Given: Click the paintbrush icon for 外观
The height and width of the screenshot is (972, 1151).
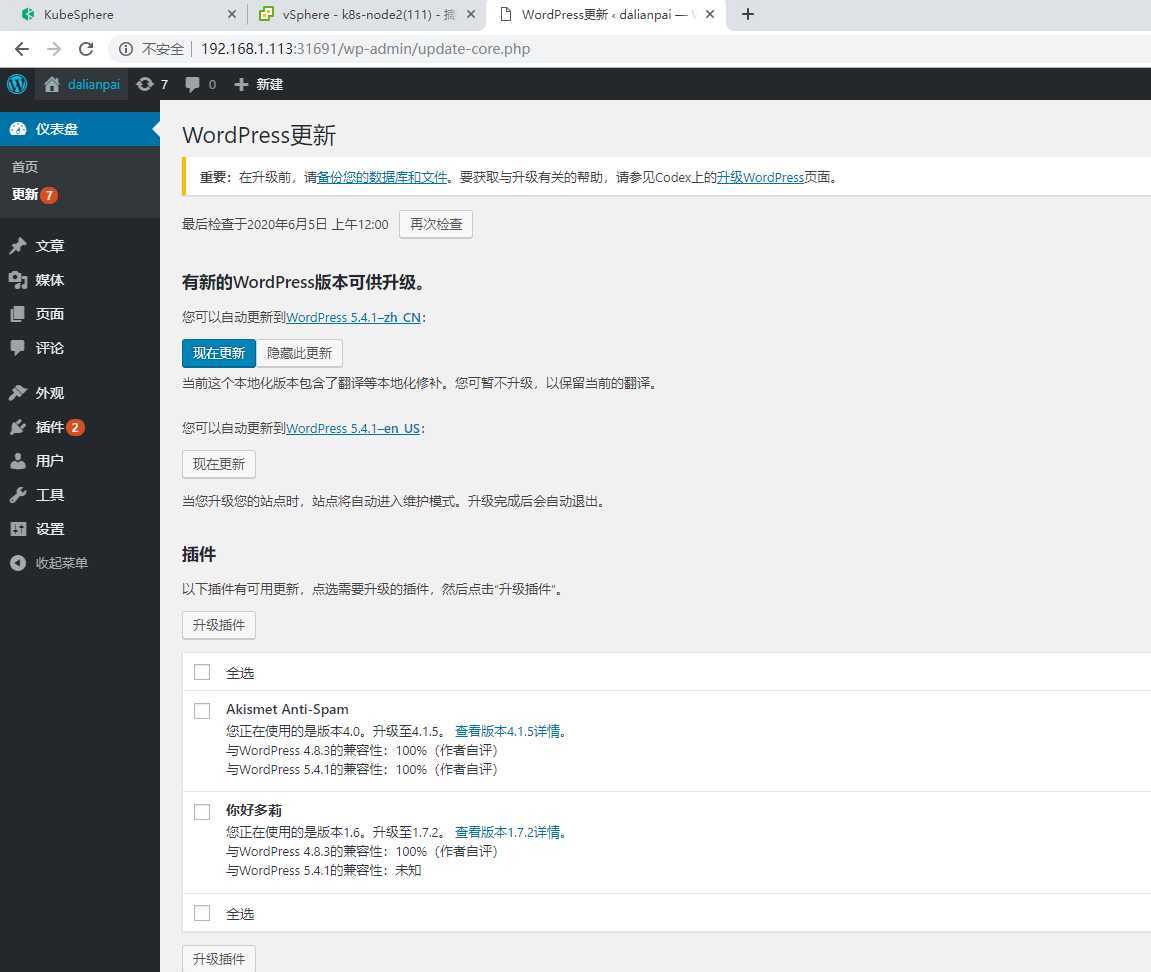Looking at the screenshot, I should pyautogui.click(x=18, y=393).
